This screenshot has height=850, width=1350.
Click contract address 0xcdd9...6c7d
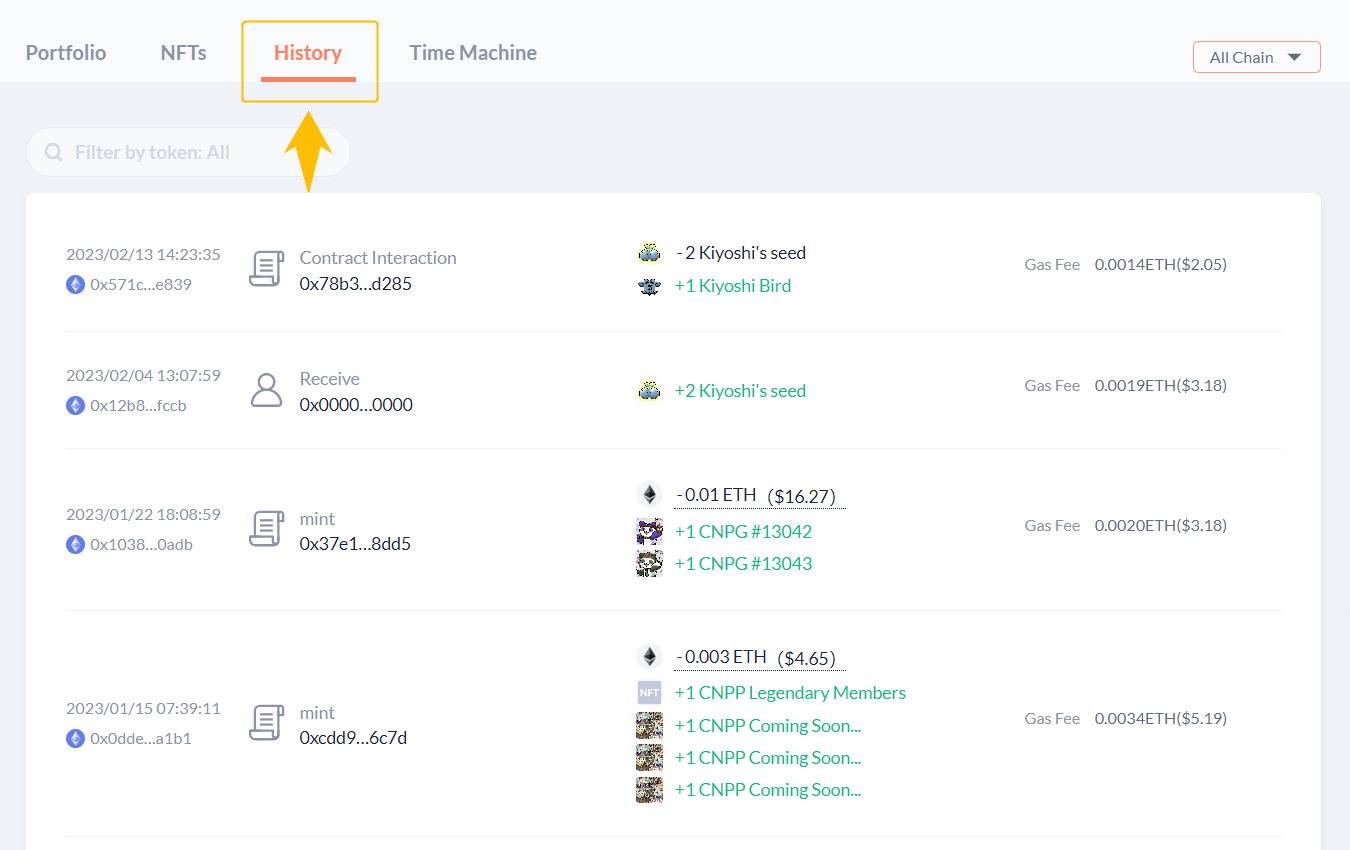point(353,738)
